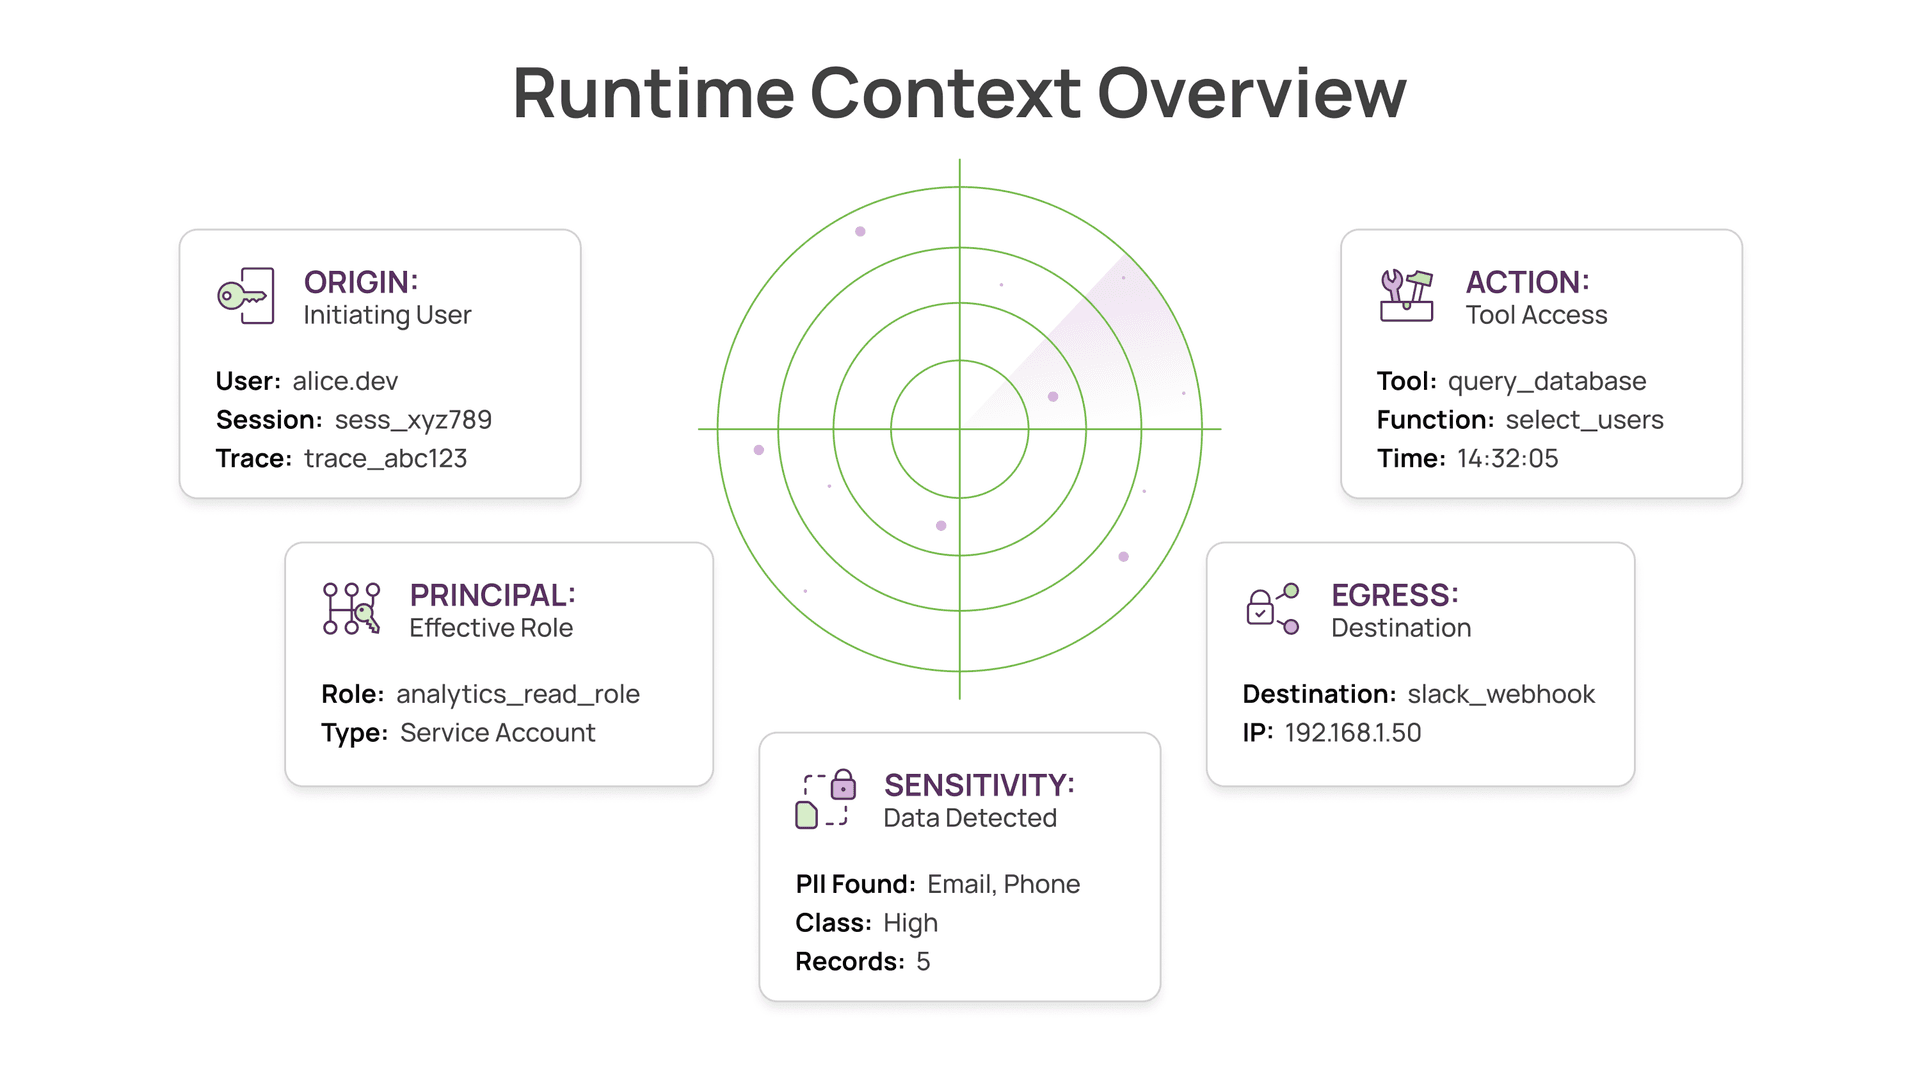Click the 192.168.1.50 IP address
The height and width of the screenshot is (1085, 1920).
1352,733
